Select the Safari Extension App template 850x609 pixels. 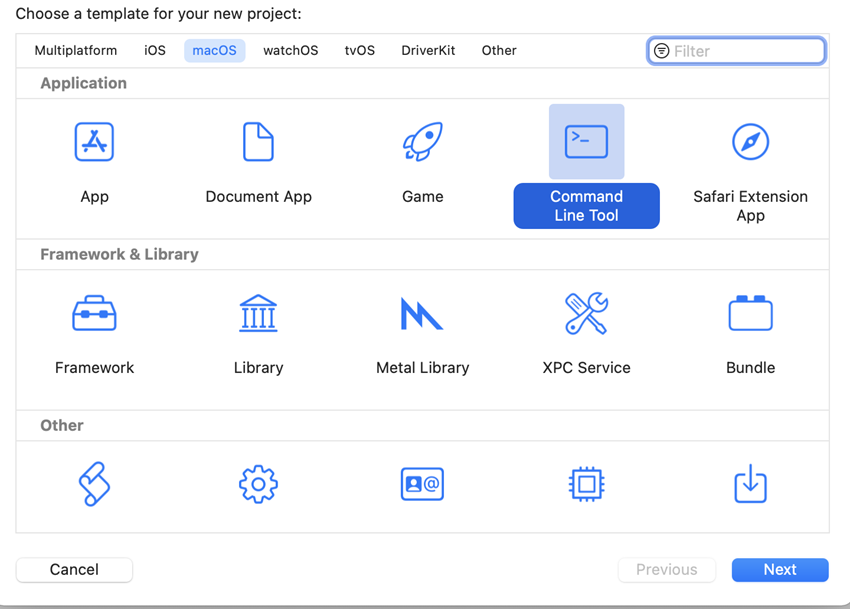(x=750, y=141)
